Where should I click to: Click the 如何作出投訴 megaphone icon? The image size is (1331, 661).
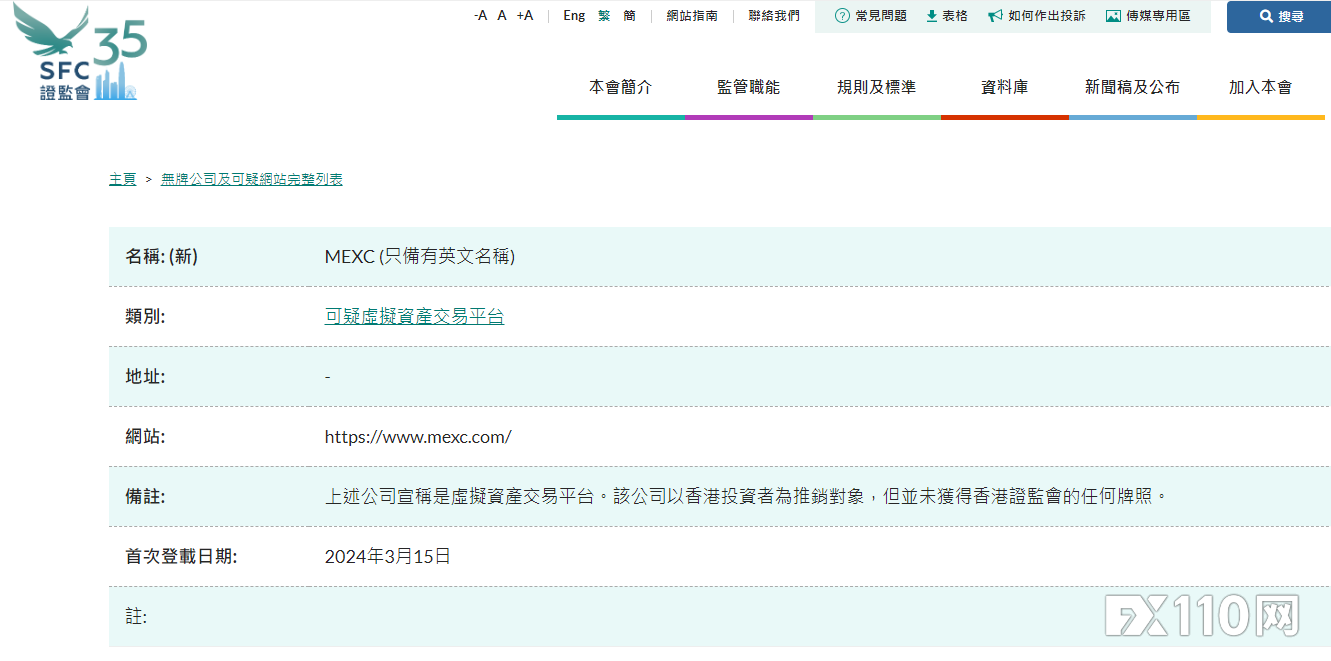pos(995,16)
